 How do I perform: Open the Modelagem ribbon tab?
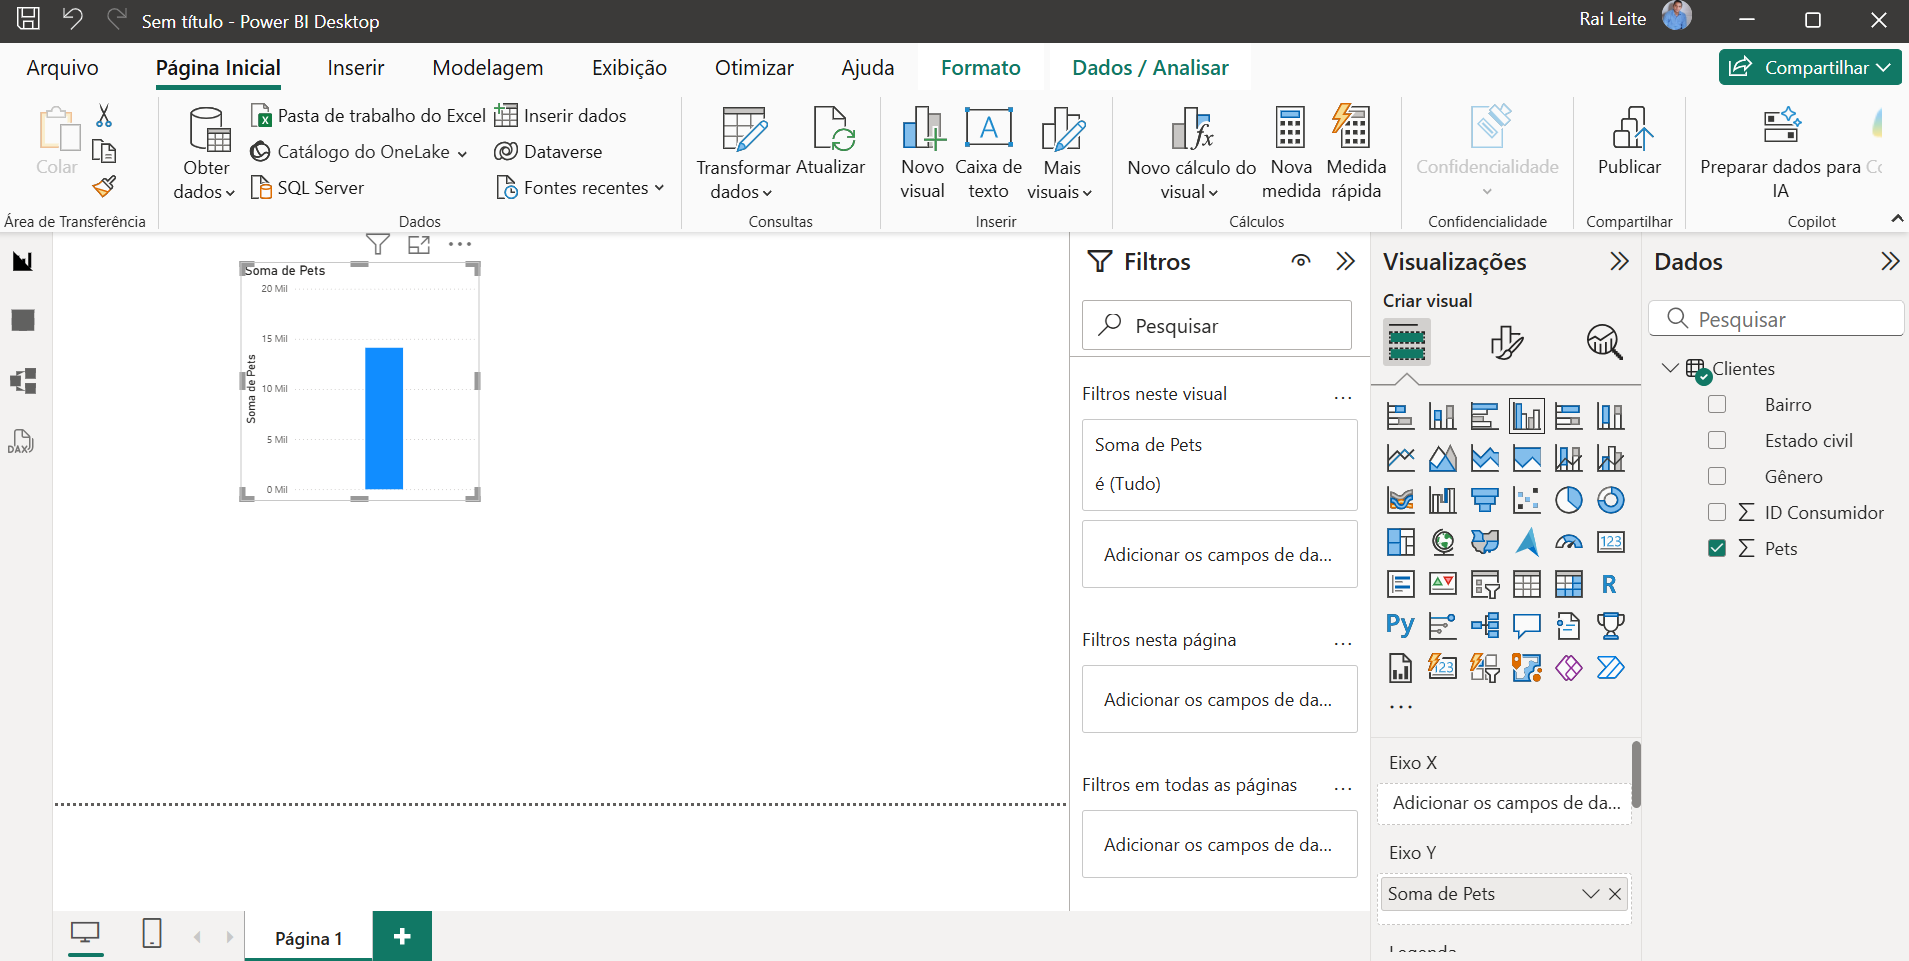point(487,68)
